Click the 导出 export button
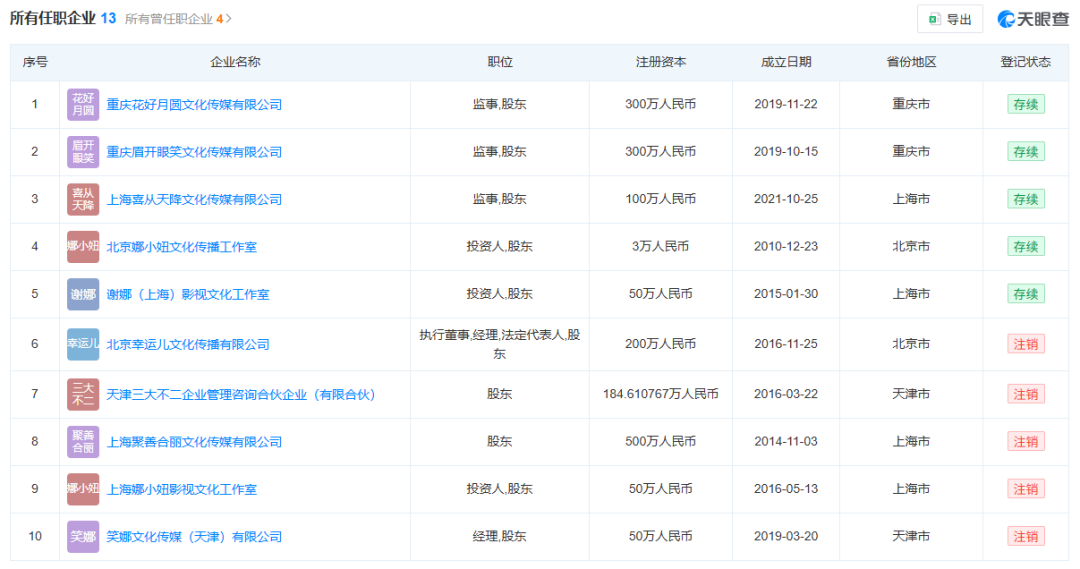Image resolution: width=1080 pixels, height=569 pixels. tap(950, 19)
